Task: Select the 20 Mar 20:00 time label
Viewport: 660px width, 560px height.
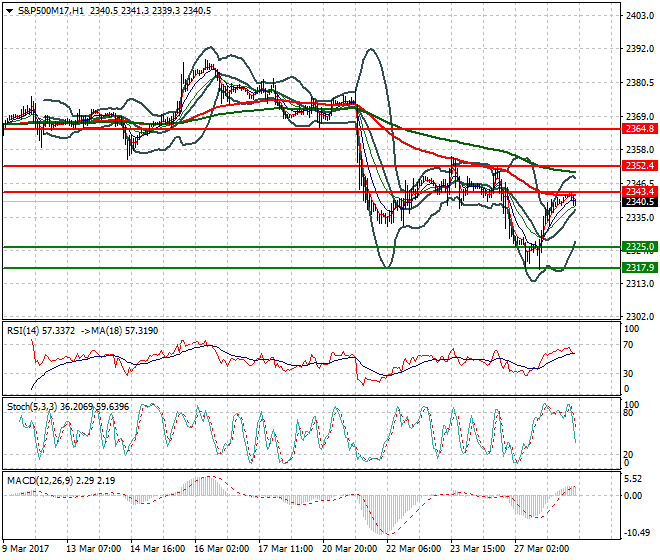Action: pyautogui.click(x=349, y=549)
